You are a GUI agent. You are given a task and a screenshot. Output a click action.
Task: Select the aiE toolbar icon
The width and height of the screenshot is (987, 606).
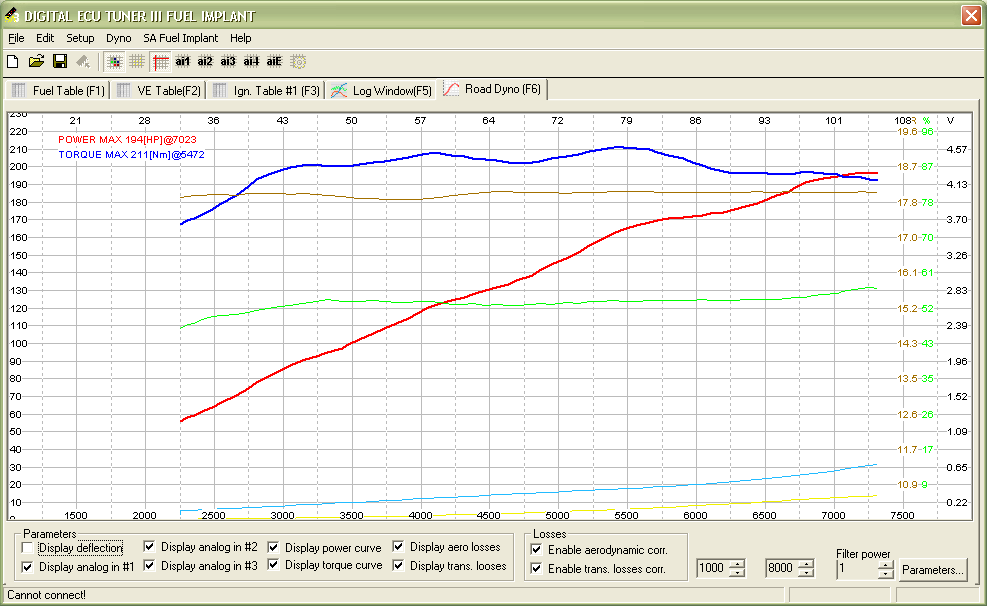(x=274, y=61)
